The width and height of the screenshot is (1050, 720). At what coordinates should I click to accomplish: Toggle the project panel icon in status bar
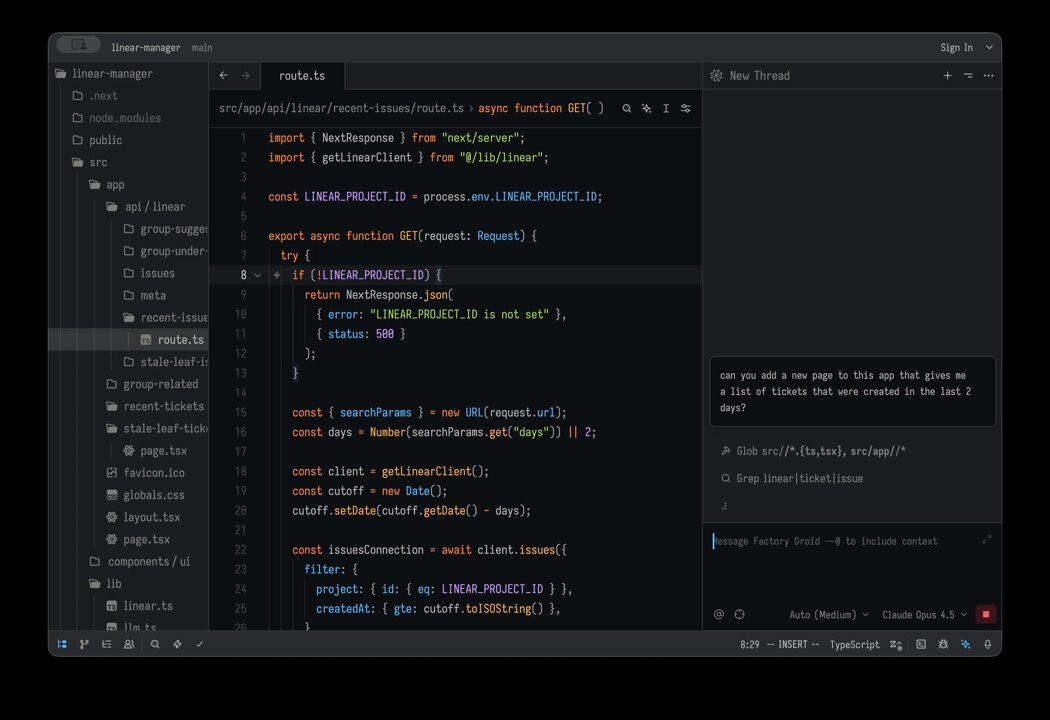[62, 645]
